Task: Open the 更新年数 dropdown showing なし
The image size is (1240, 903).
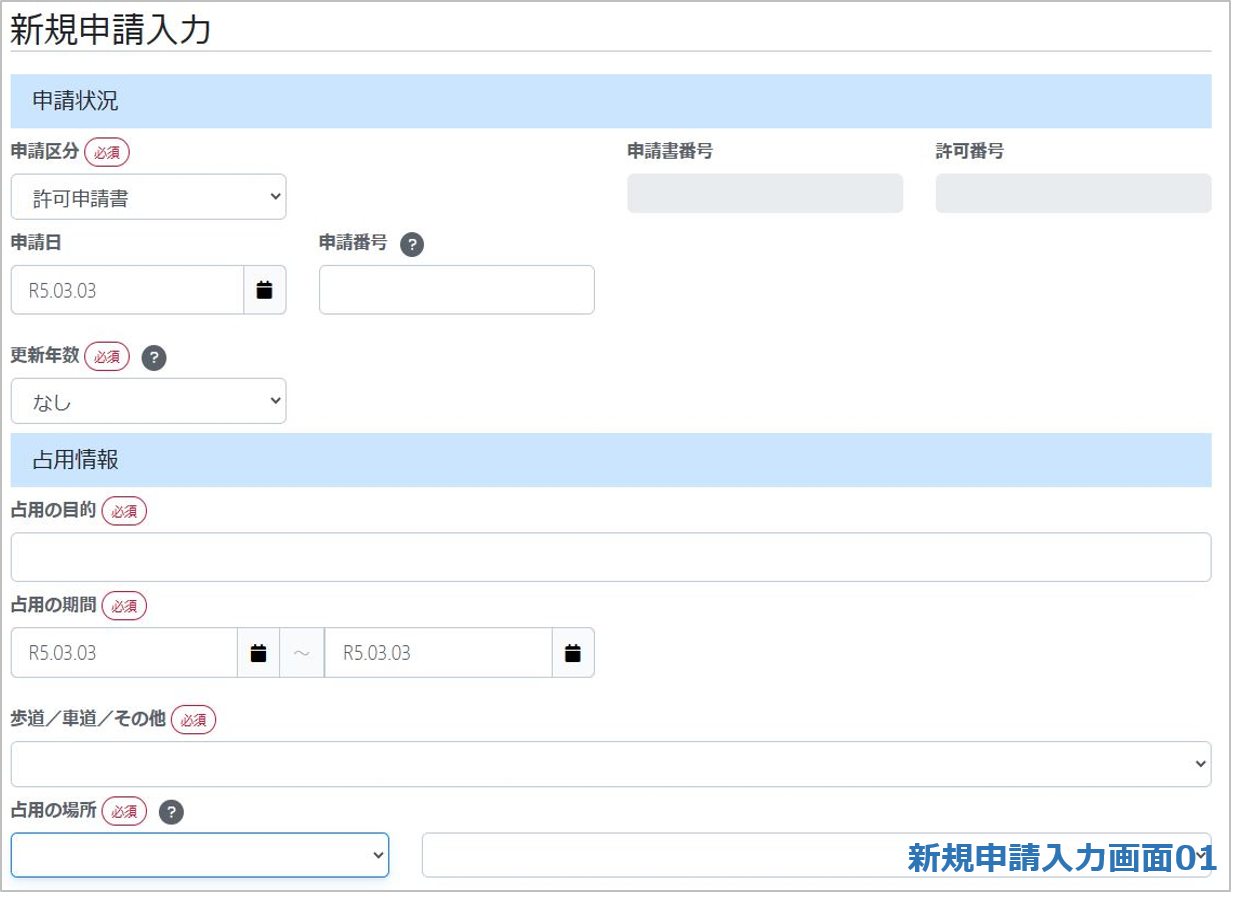Action: (x=149, y=401)
